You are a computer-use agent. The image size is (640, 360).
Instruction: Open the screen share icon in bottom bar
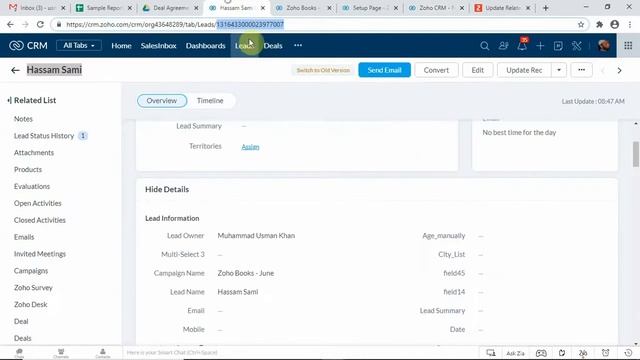coord(491,353)
